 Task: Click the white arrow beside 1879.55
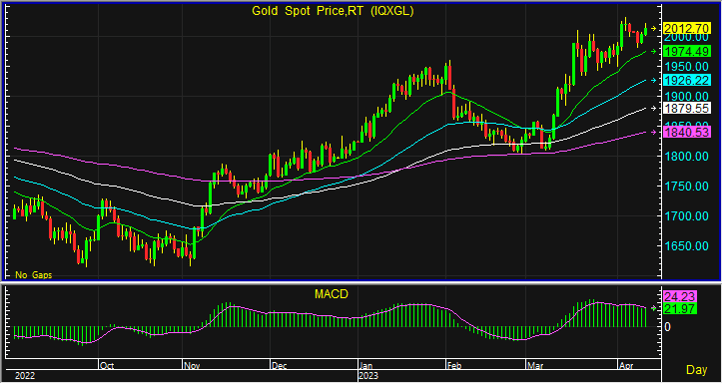click(x=653, y=108)
